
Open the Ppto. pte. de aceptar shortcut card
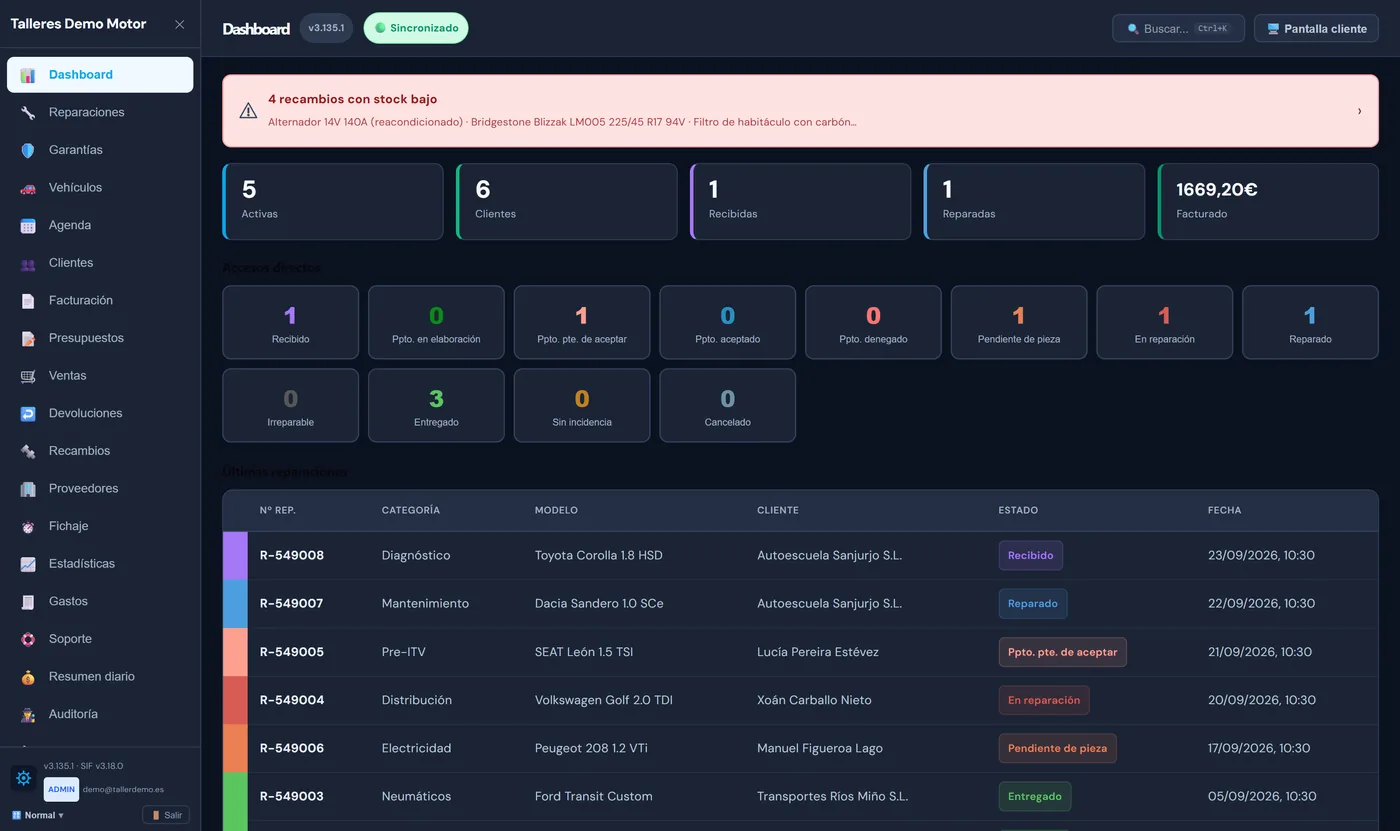point(582,322)
